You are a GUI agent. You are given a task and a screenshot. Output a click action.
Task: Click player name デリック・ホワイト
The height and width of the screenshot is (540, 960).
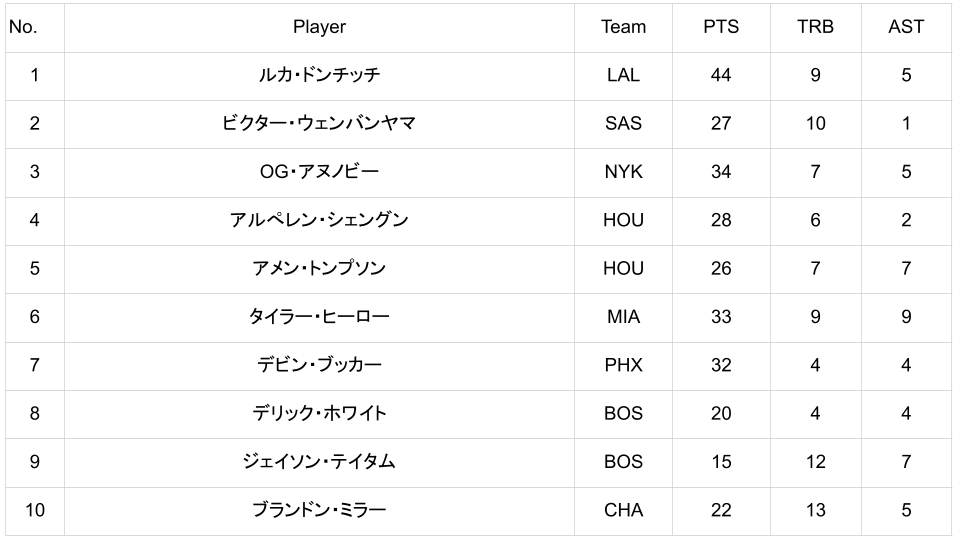(319, 413)
